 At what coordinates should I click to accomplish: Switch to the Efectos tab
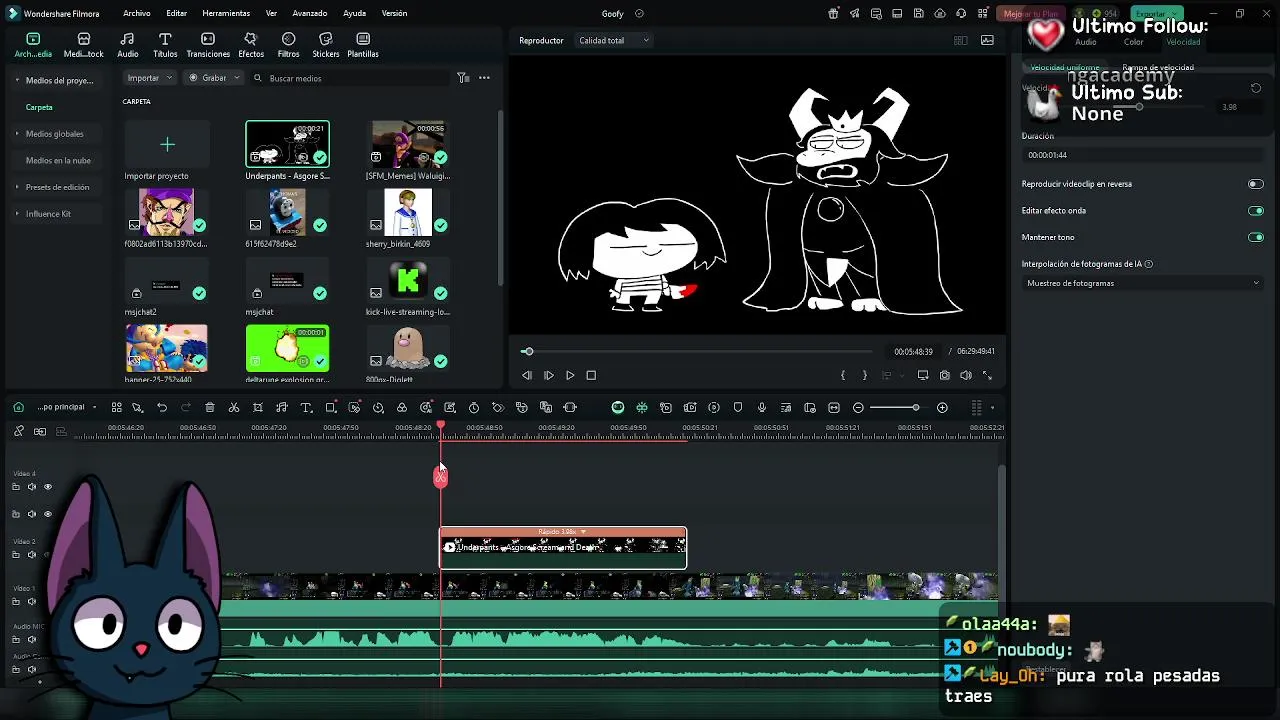pos(251,46)
